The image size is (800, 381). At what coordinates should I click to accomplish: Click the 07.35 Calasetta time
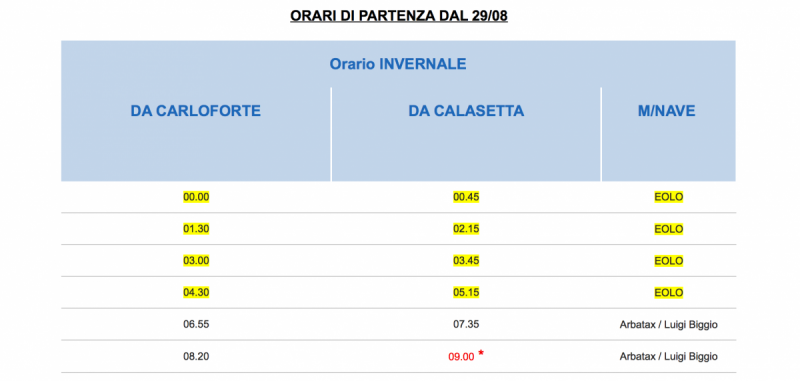(x=466, y=324)
